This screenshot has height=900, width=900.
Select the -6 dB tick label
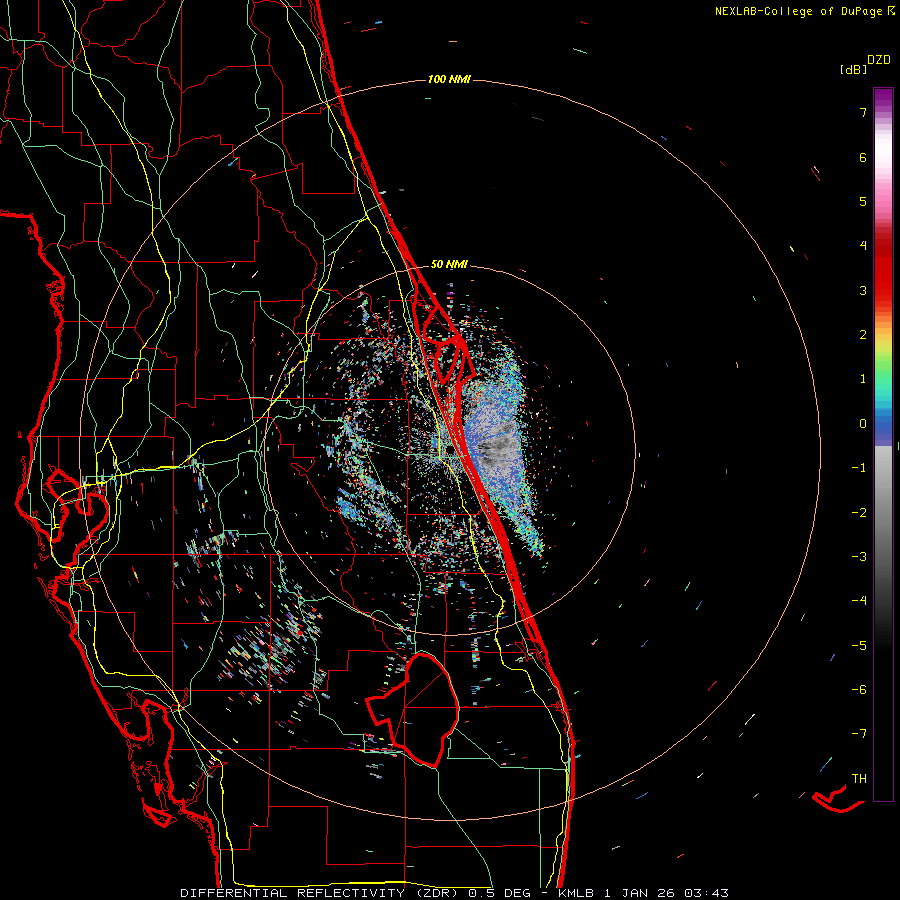(859, 690)
